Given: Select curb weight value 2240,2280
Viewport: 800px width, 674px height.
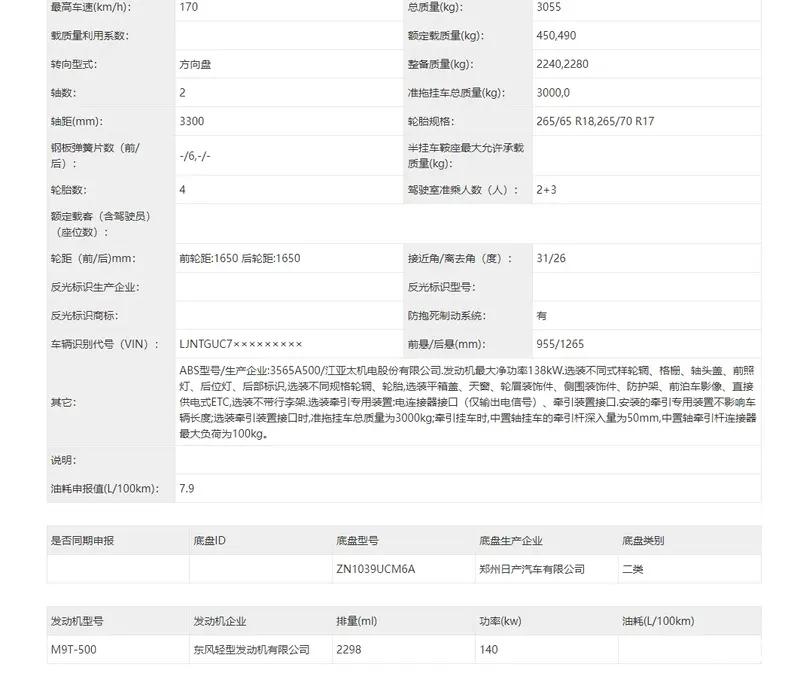Looking at the screenshot, I should (562, 64).
